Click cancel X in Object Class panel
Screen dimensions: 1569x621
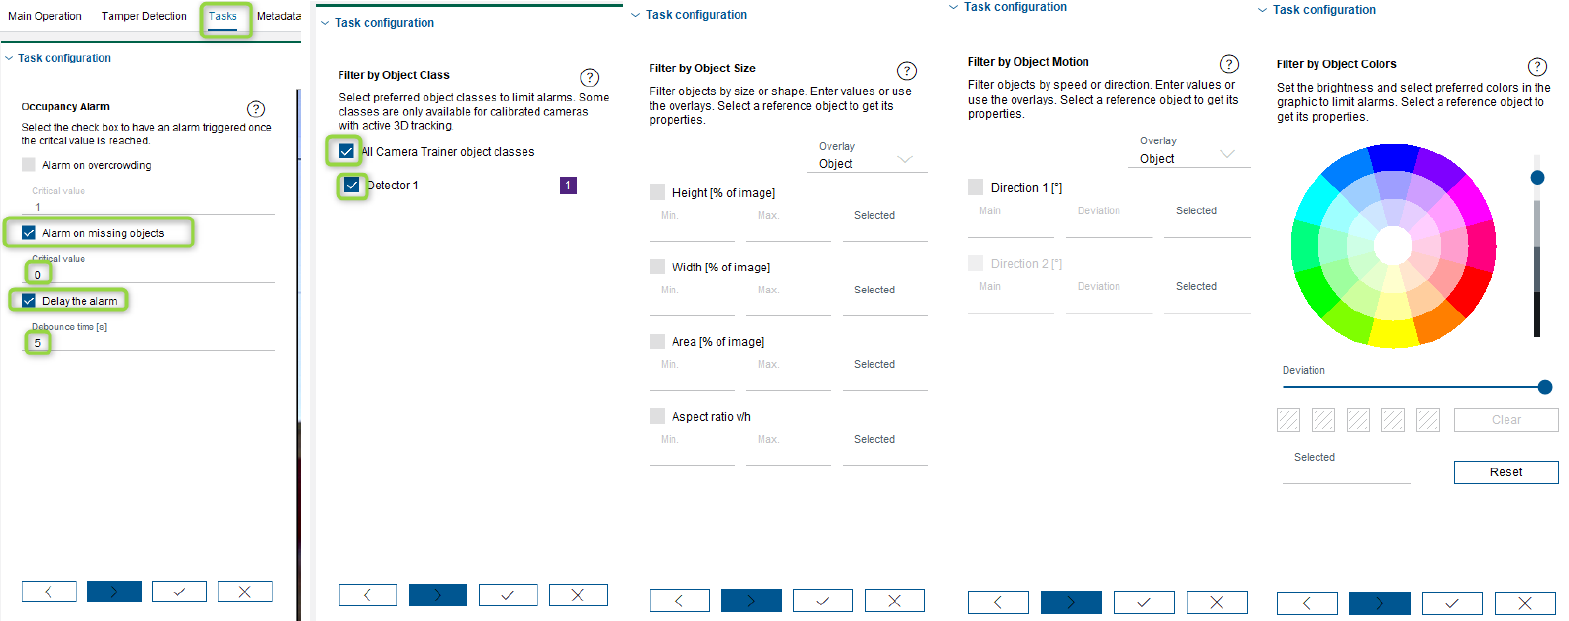click(578, 595)
